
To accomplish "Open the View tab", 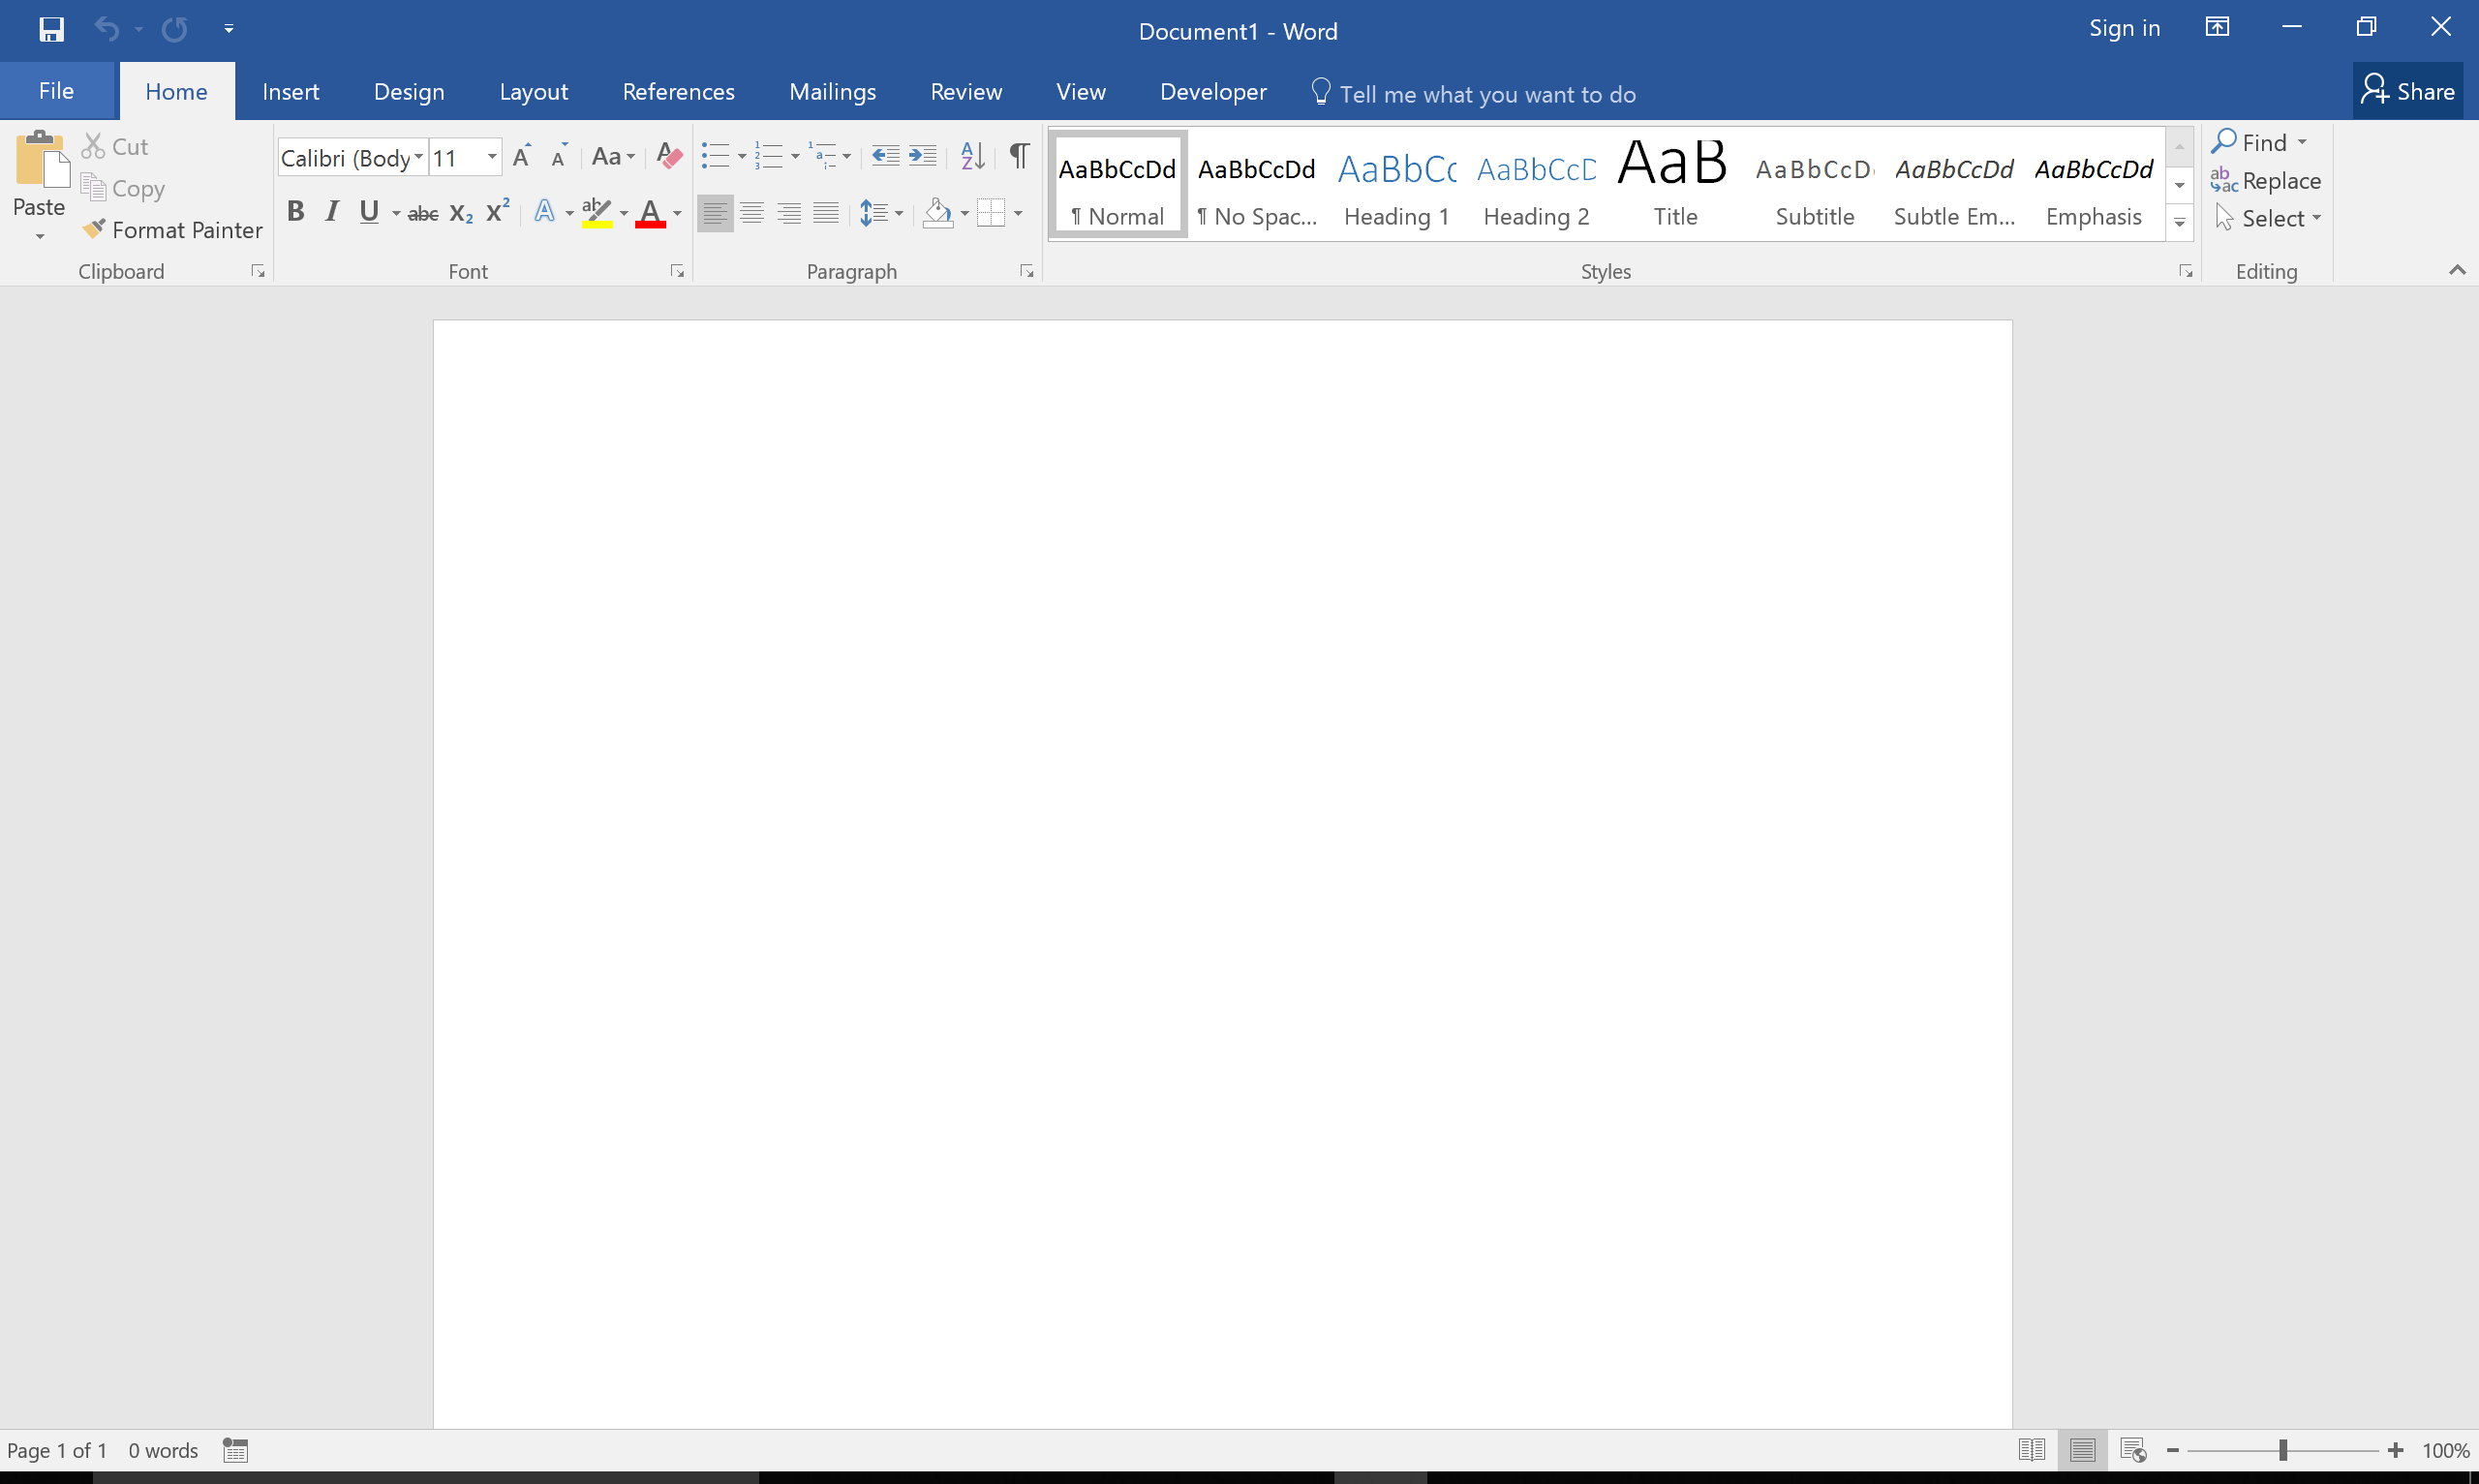I will coord(1078,92).
